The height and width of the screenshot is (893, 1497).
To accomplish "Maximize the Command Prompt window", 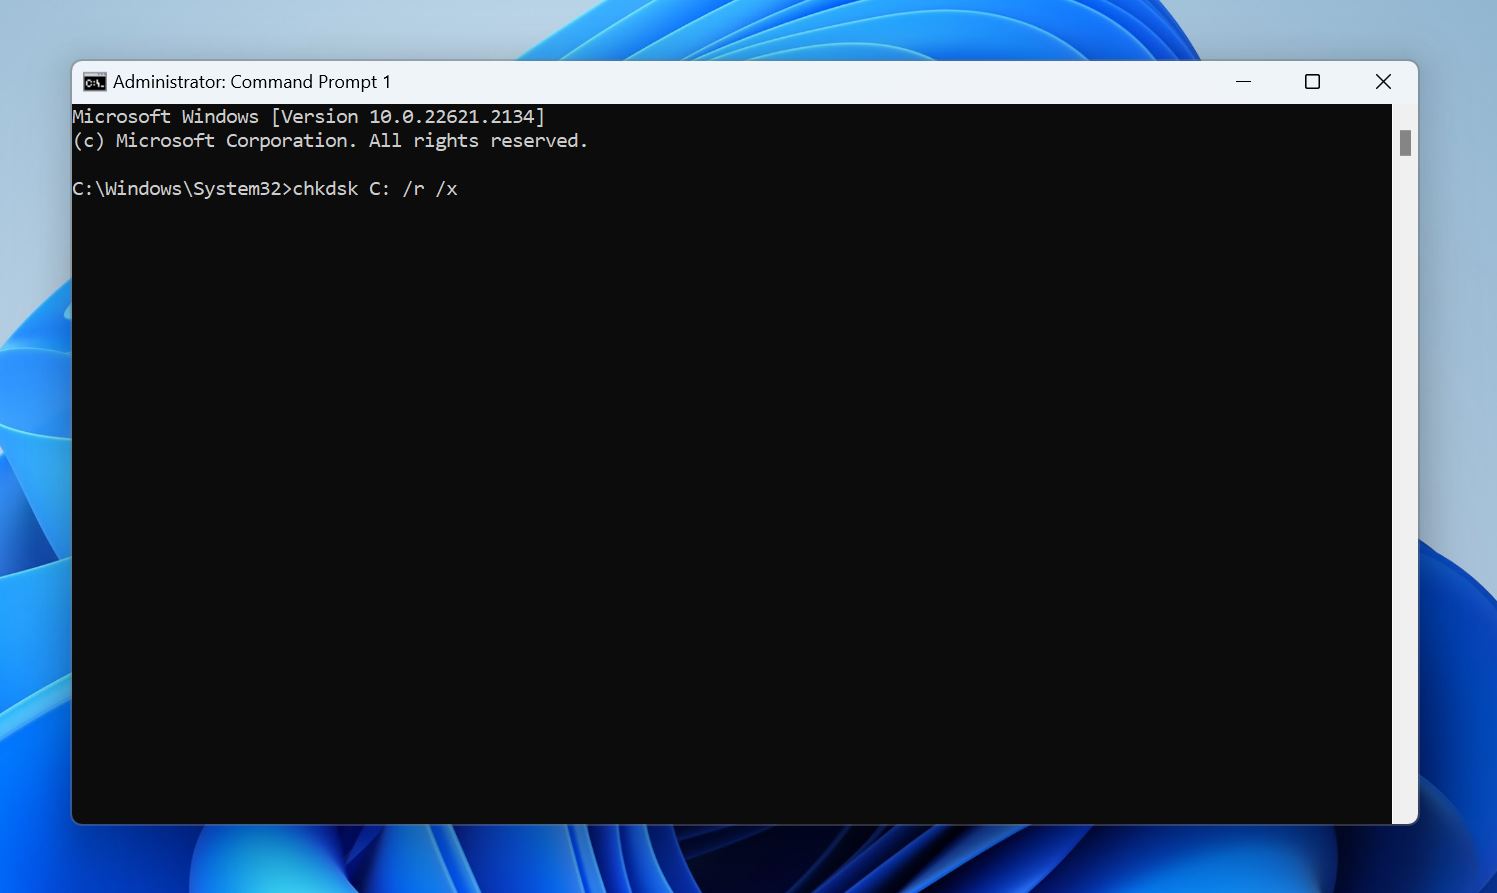I will [1312, 81].
